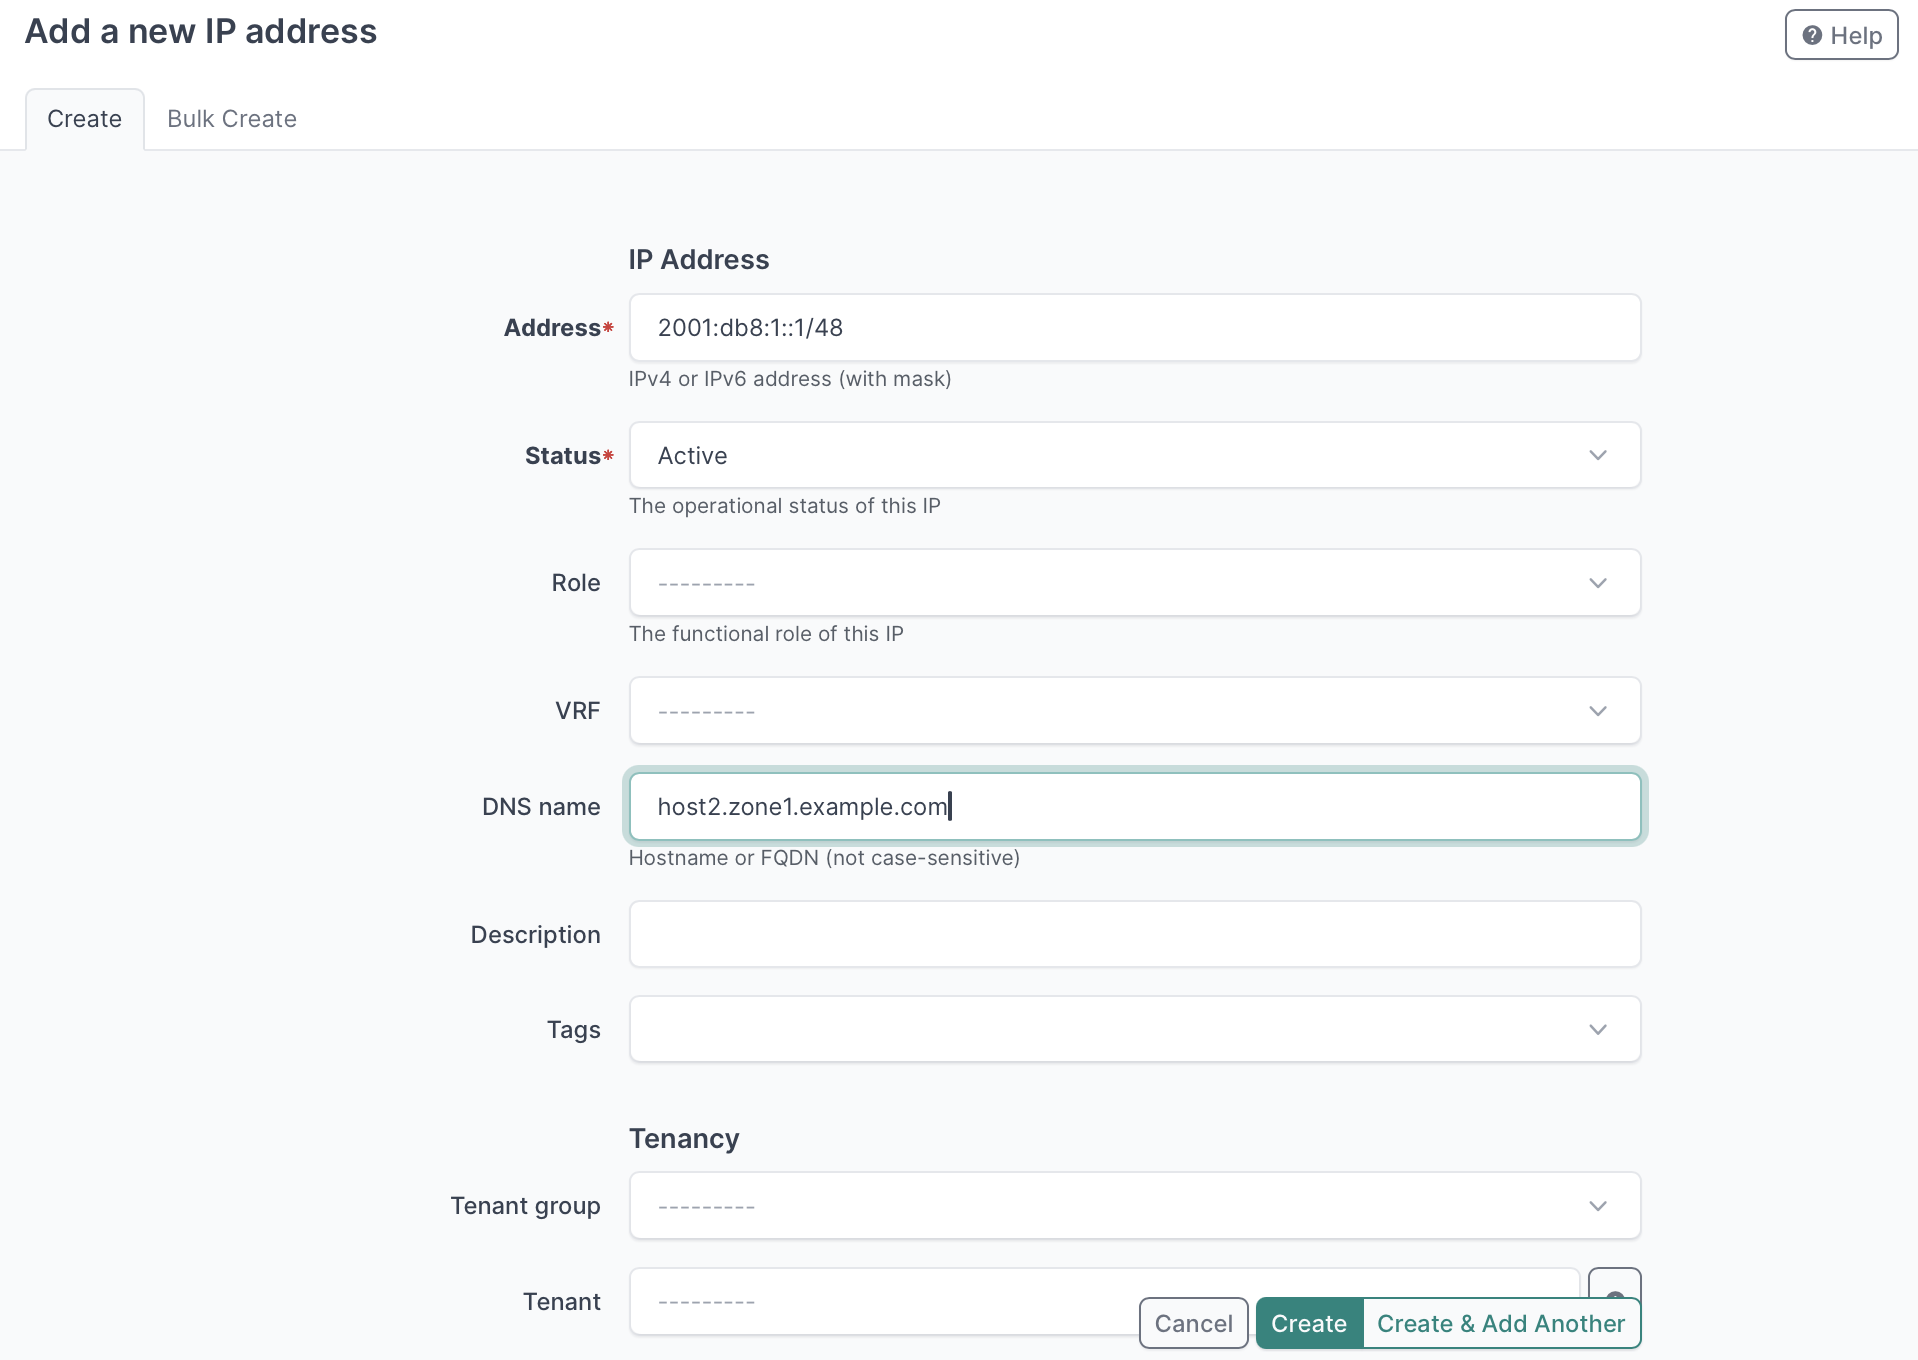This screenshot has height=1360, width=1918.
Task: Click the Help button
Action: click(x=1841, y=34)
